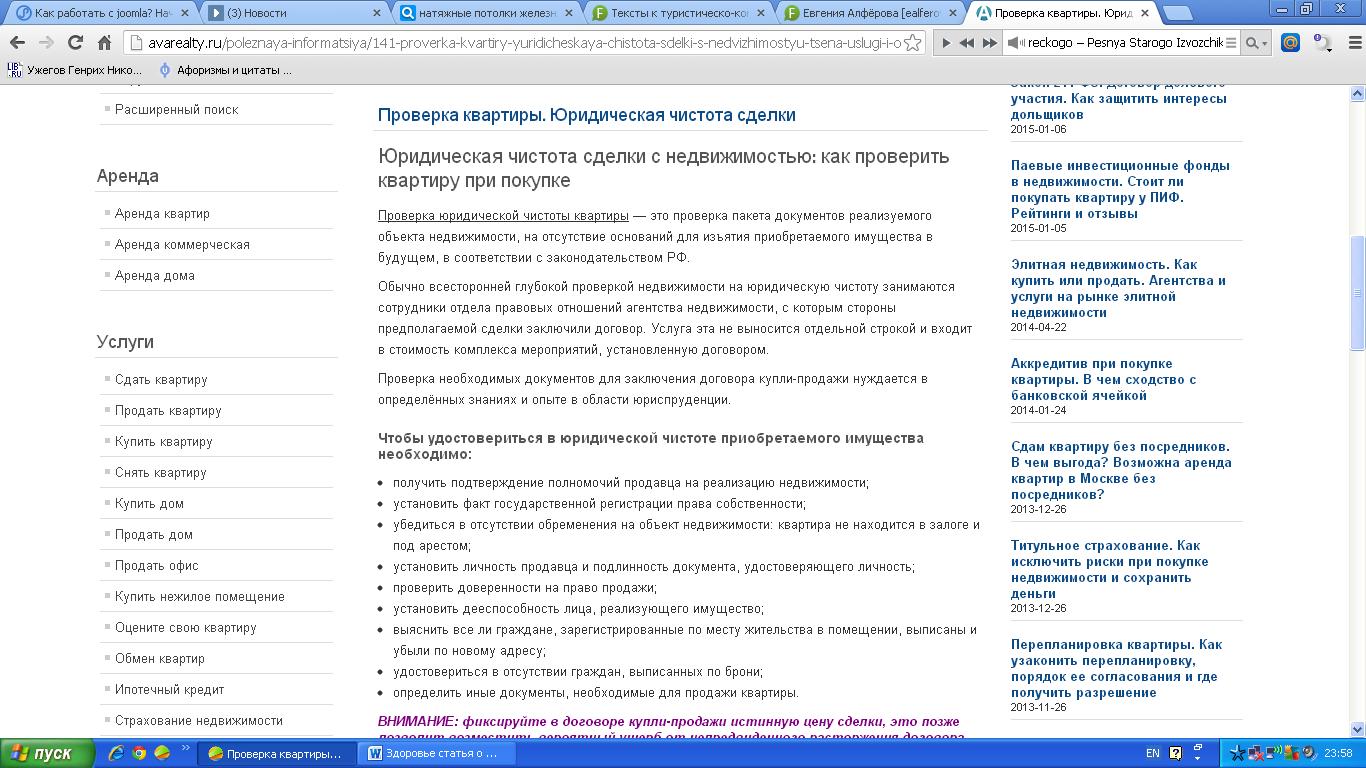This screenshot has width=1366, height=768.
Task: Open the music player playlist icon
Action: coord(1231,43)
